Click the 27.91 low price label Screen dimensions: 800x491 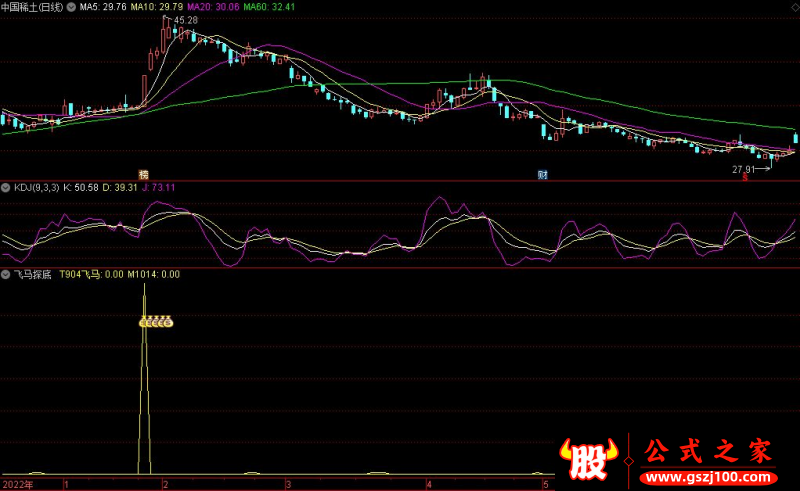pyautogui.click(x=743, y=169)
